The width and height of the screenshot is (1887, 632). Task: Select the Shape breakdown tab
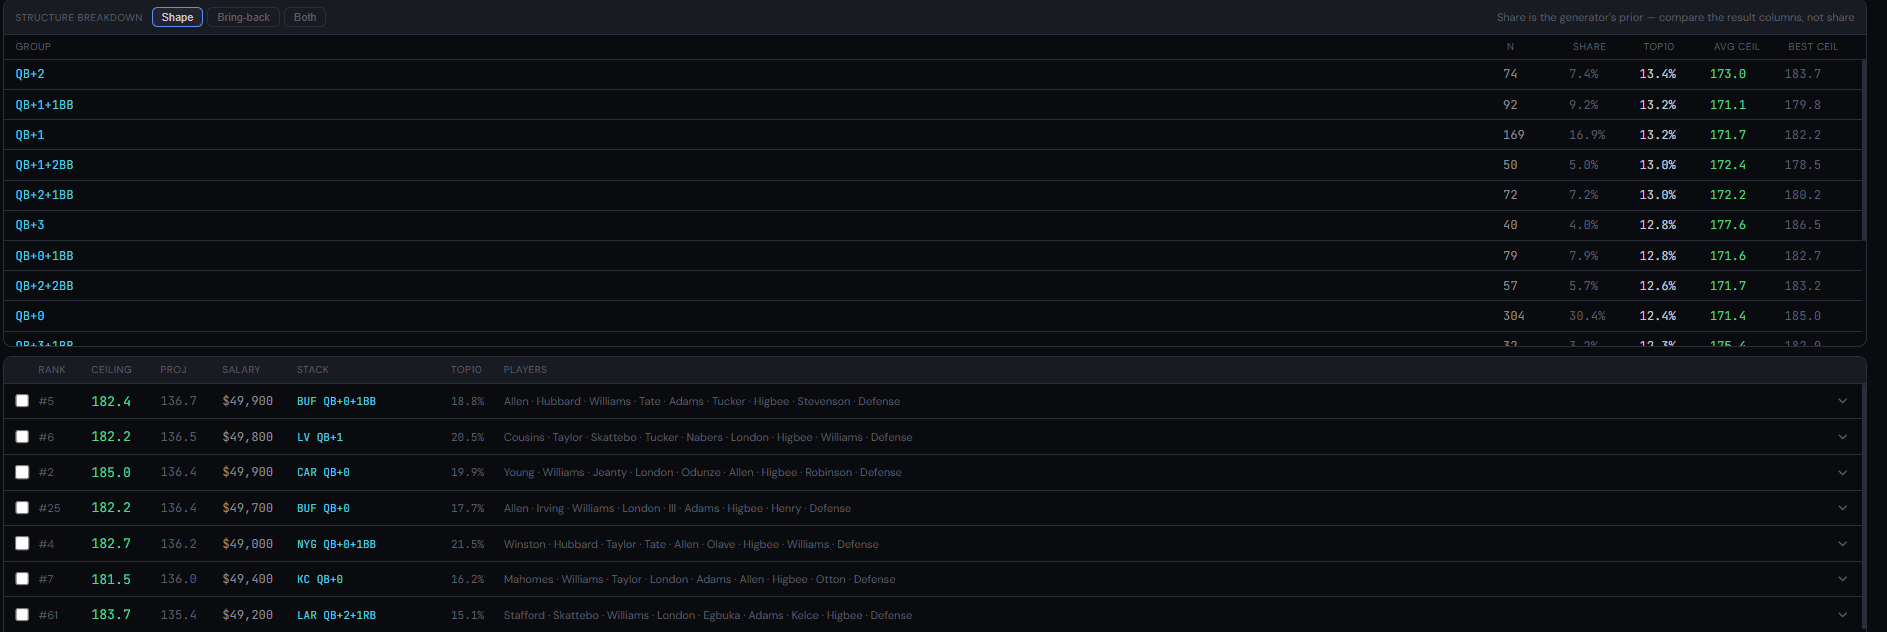177,17
